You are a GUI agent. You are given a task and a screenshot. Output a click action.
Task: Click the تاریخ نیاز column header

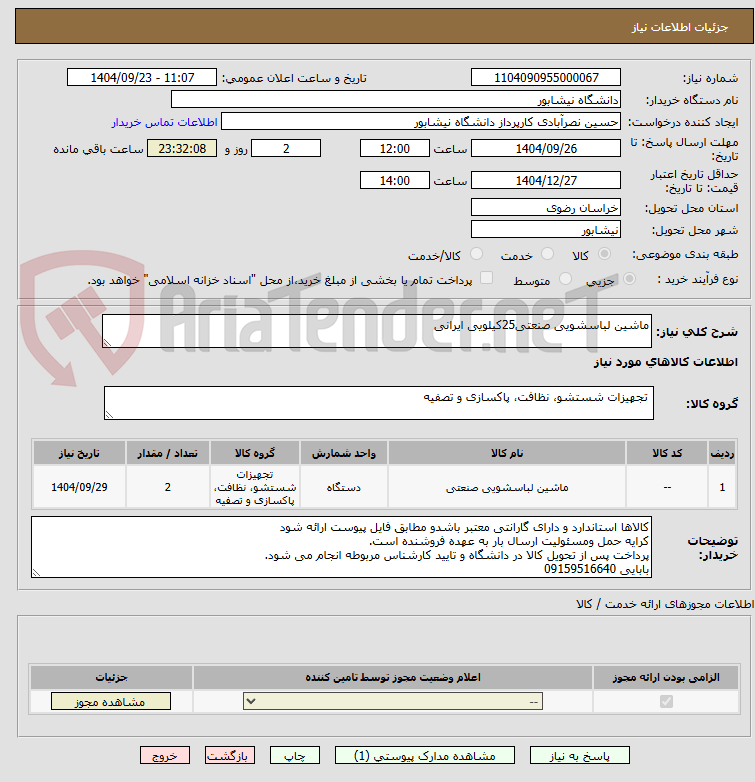[79, 453]
